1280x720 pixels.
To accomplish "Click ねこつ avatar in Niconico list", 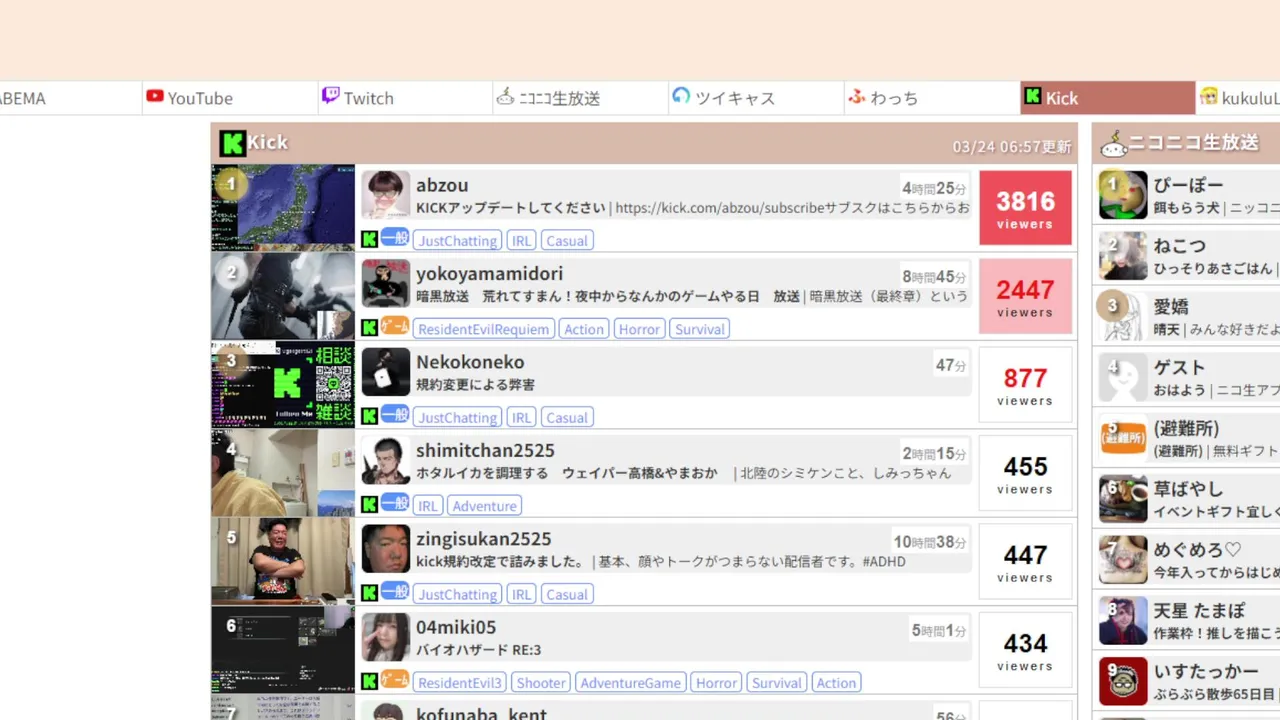I will (1123, 256).
